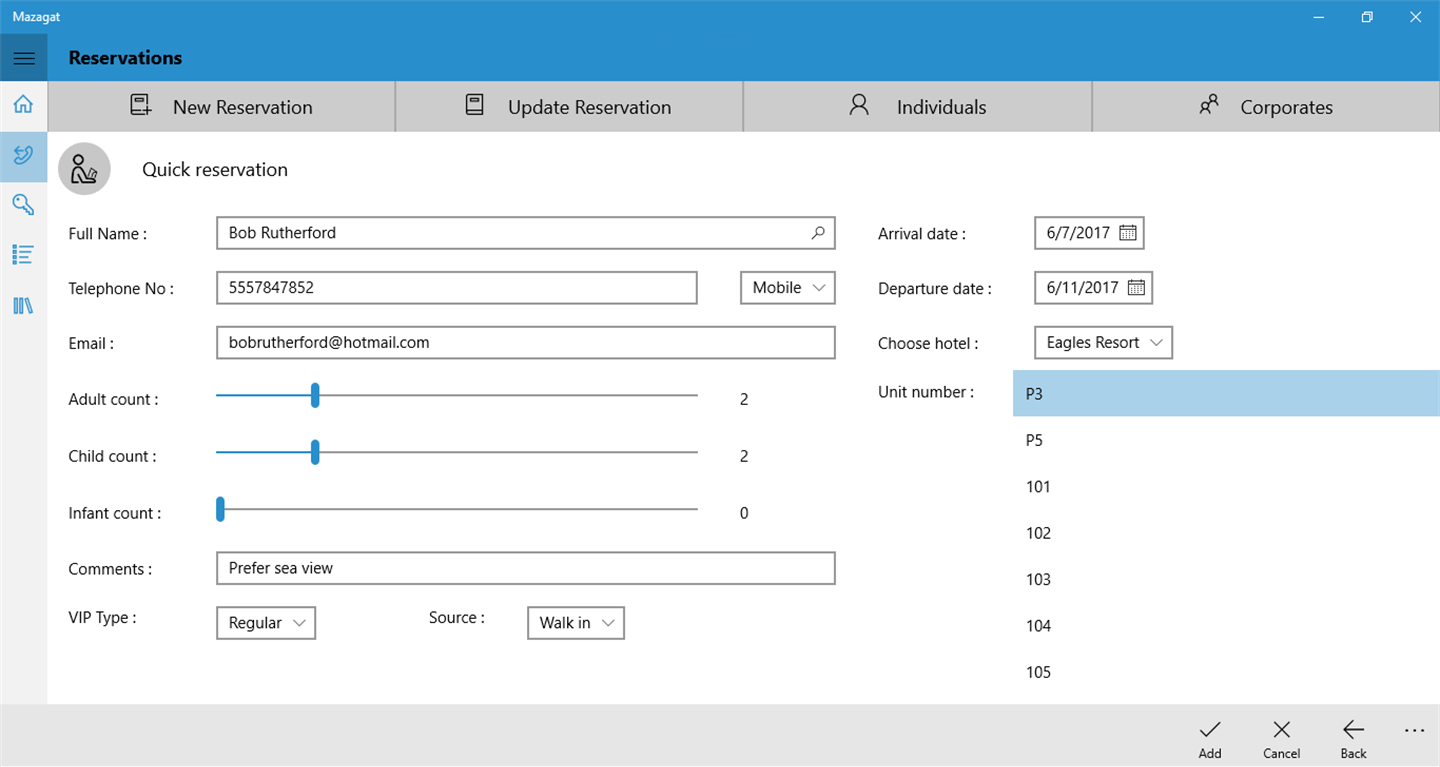Click the Adult count slider handle
The image size is (1440, 767).
click(x=315, y=396)
